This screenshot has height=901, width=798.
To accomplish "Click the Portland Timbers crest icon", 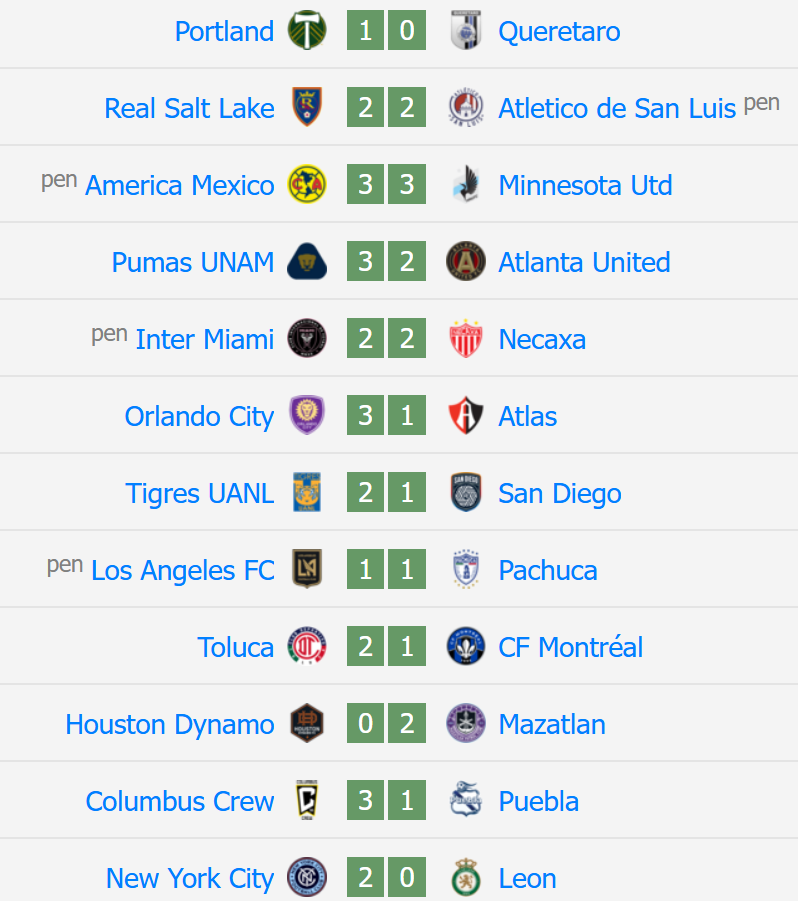I will 307,30.
